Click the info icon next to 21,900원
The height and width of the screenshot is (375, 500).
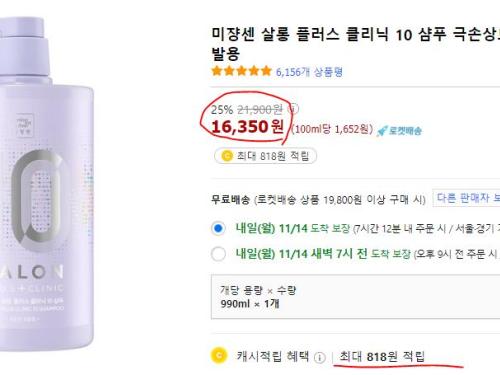[294, 109]
